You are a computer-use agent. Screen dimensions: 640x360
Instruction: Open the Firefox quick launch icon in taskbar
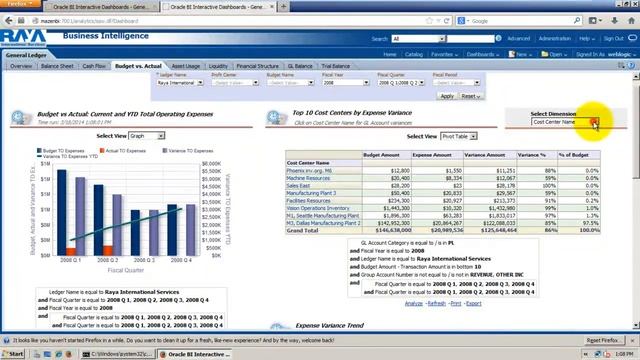69,354
